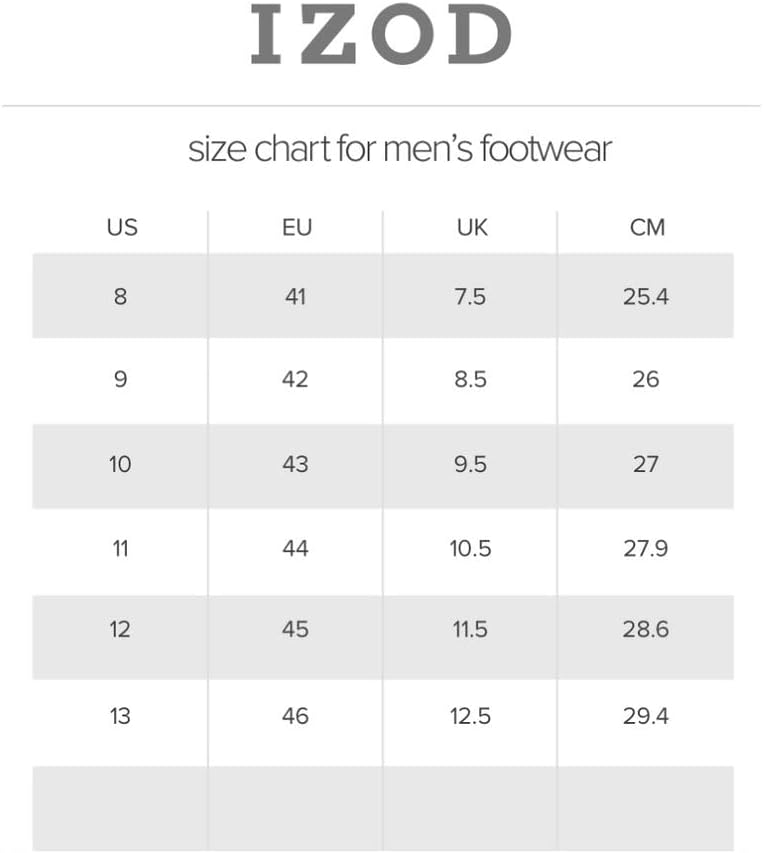763x853 pixels.
Task: Click EU size 41 cell
Action: point(295,296)
